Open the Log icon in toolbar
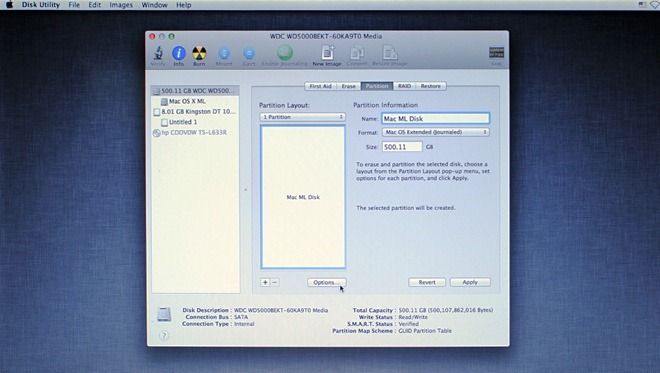Image resolution: width=660 pixels, height=373 pixels. click(x=496, y=53)
